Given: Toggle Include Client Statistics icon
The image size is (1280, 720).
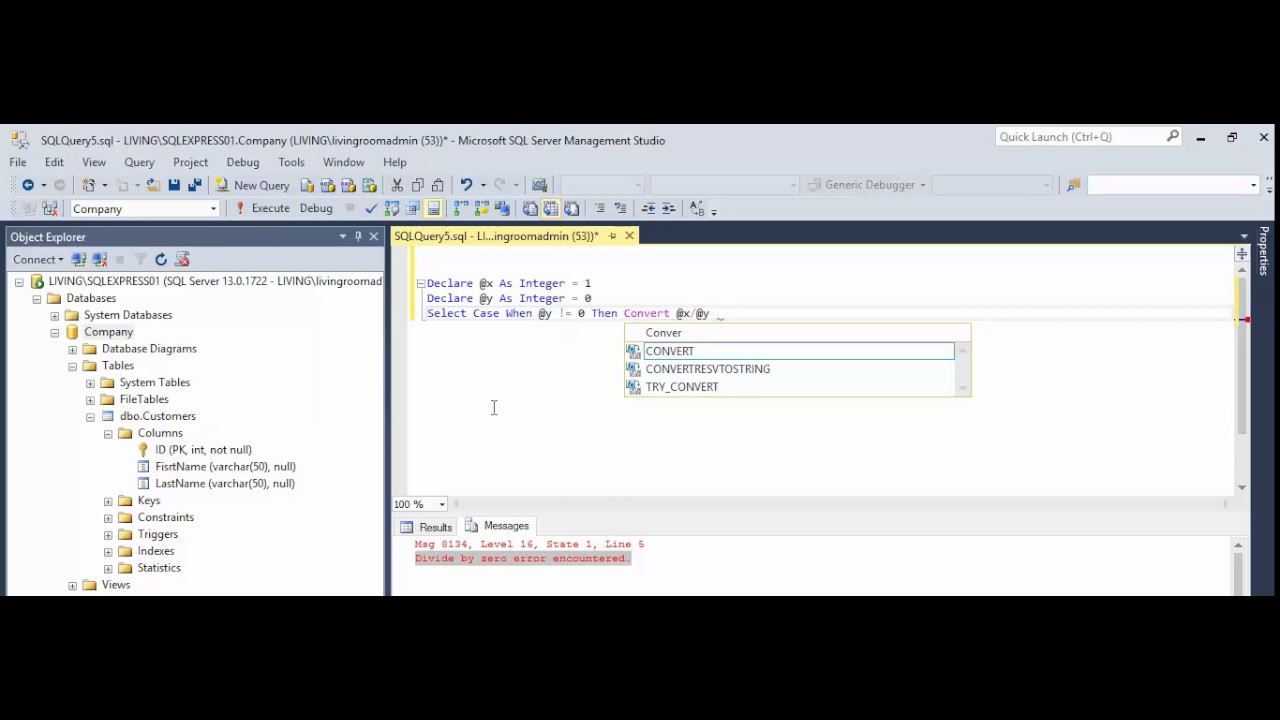Looking at the screenshot, I should [502, 208].
